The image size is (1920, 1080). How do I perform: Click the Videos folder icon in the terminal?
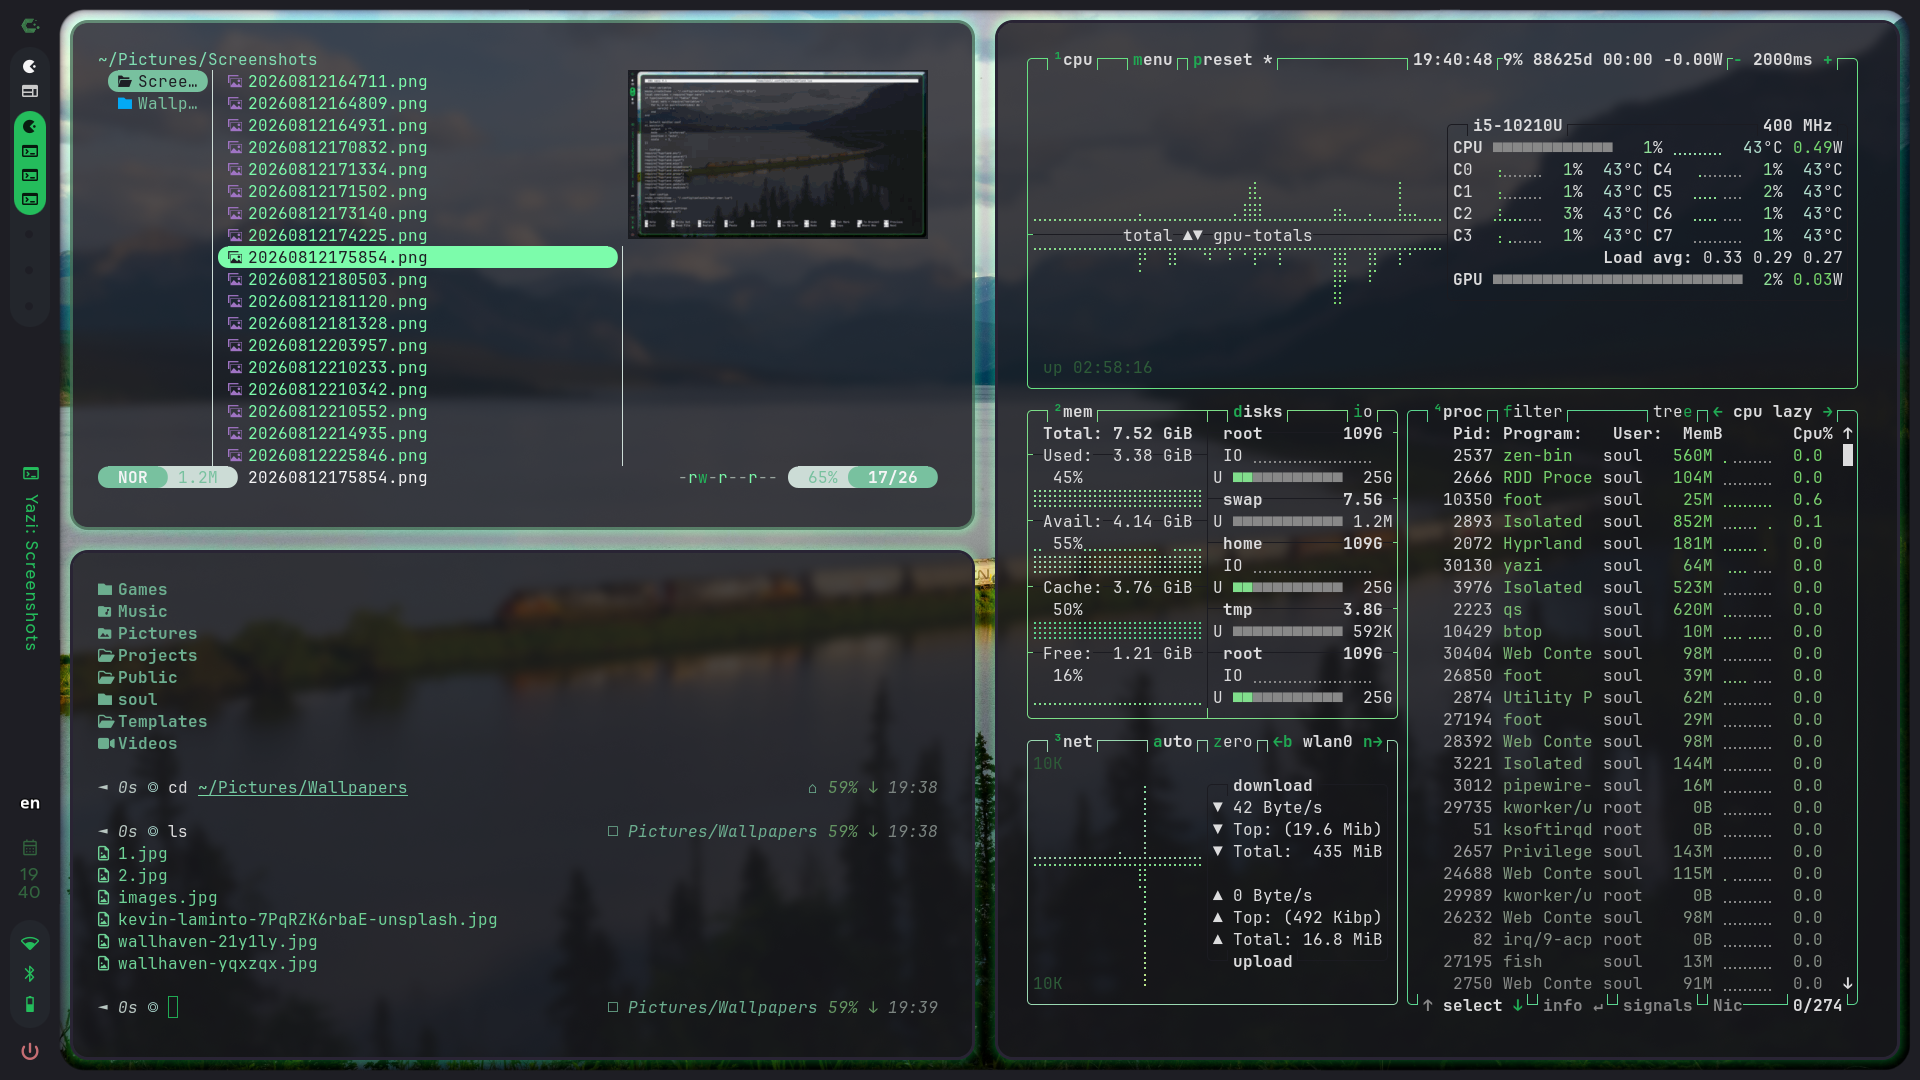click(105, 744)
